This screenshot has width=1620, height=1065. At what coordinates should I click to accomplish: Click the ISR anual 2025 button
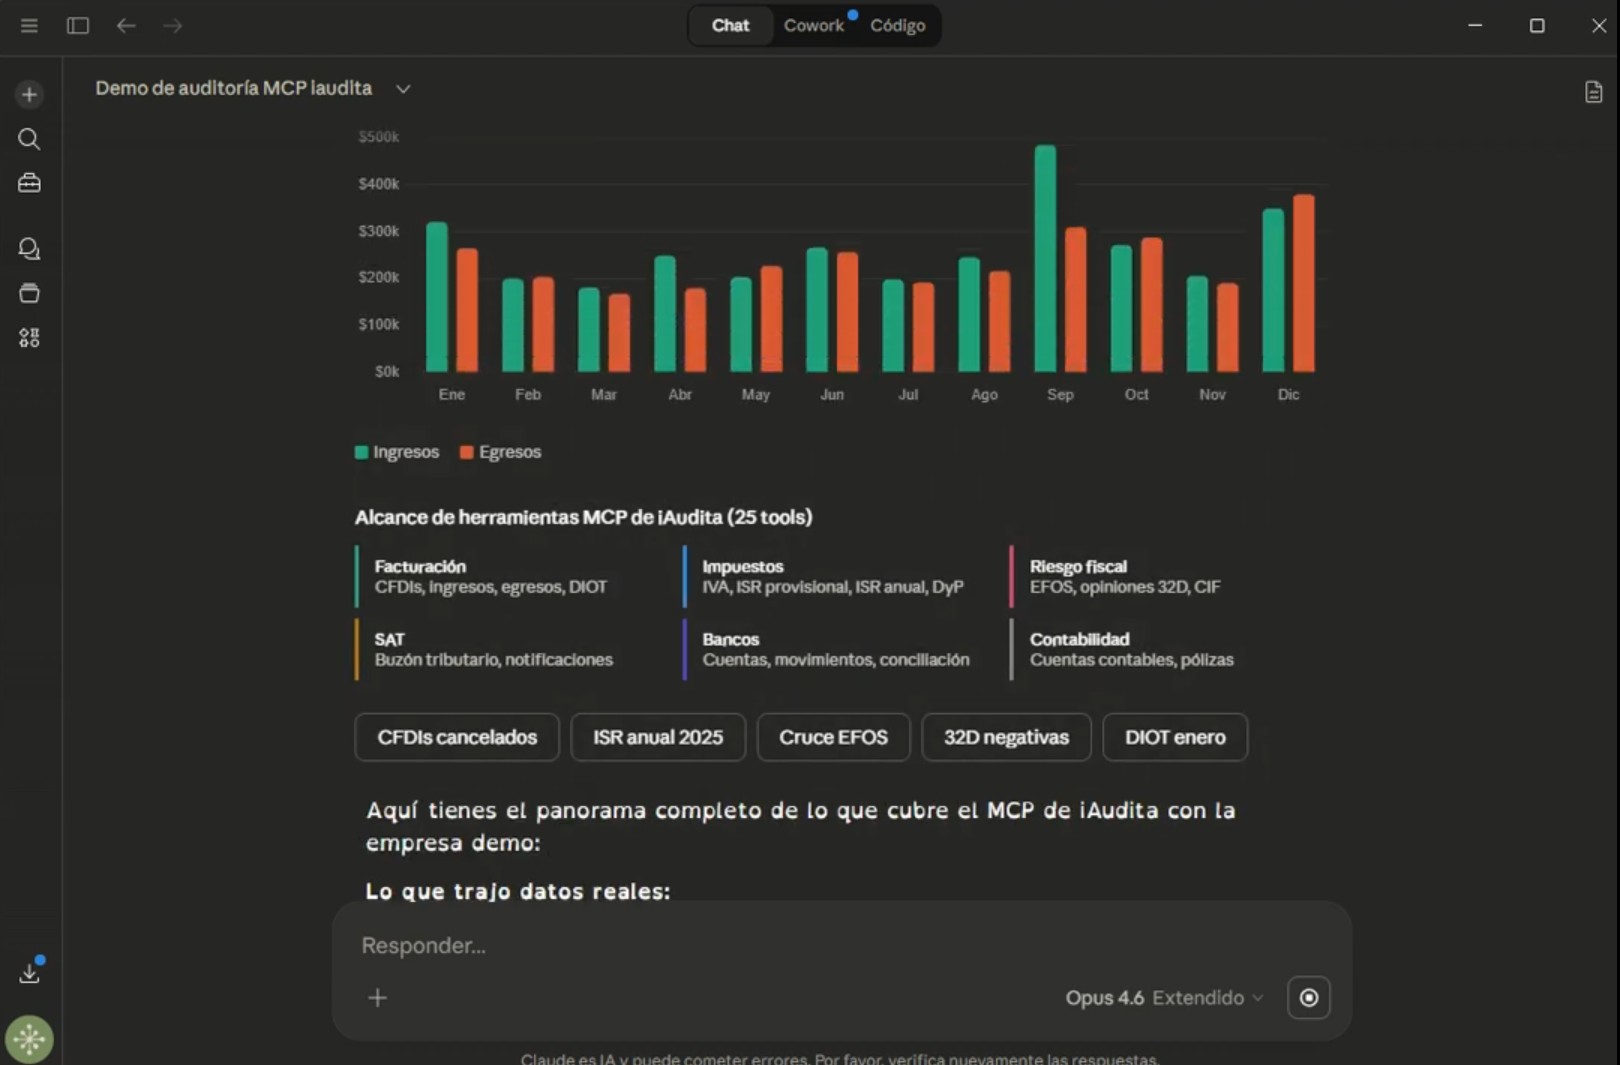[x=658, y=738]
